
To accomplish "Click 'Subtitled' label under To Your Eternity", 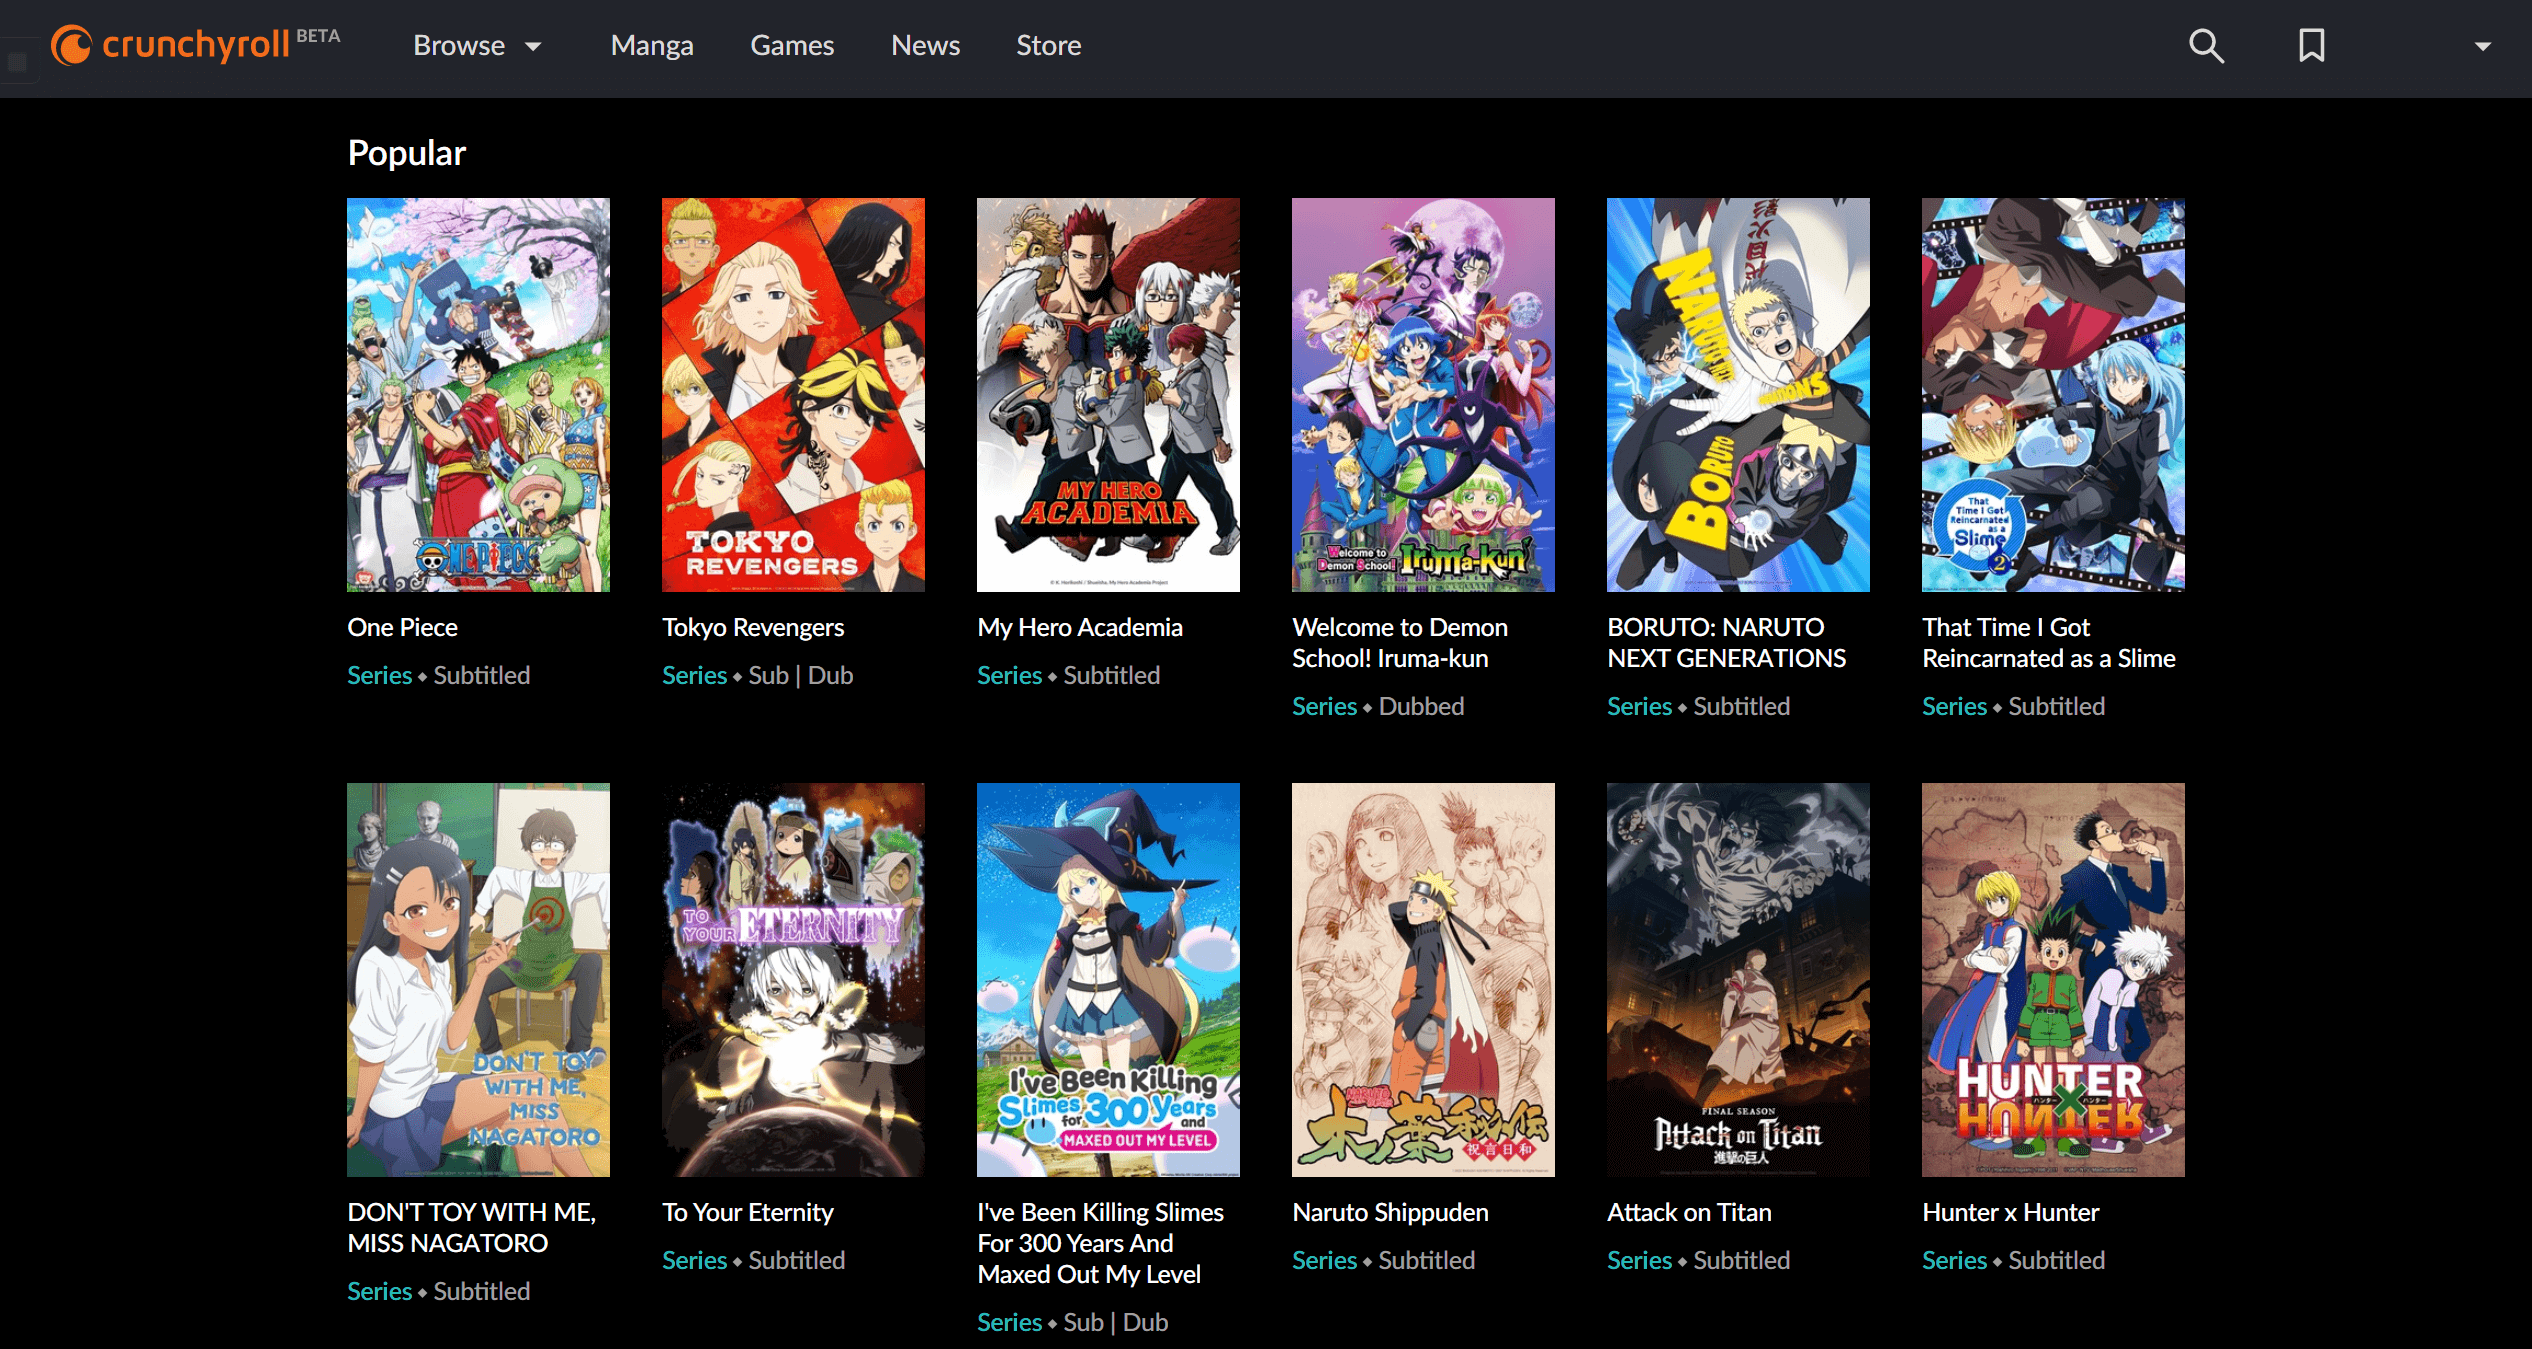I will coord(797,1260).
